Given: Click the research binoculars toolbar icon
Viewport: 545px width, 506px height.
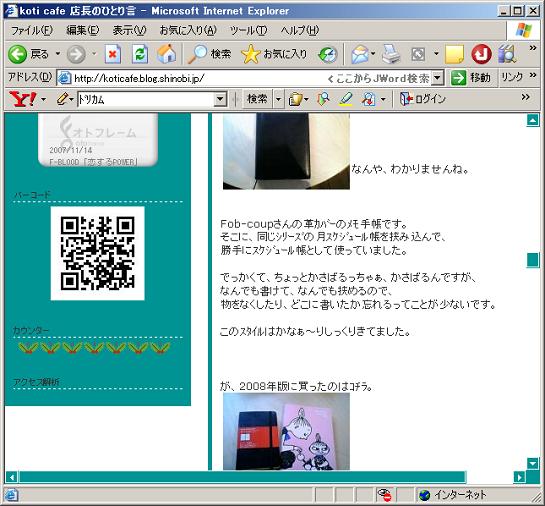Looking at the screenshot, I should coord(507,54).
